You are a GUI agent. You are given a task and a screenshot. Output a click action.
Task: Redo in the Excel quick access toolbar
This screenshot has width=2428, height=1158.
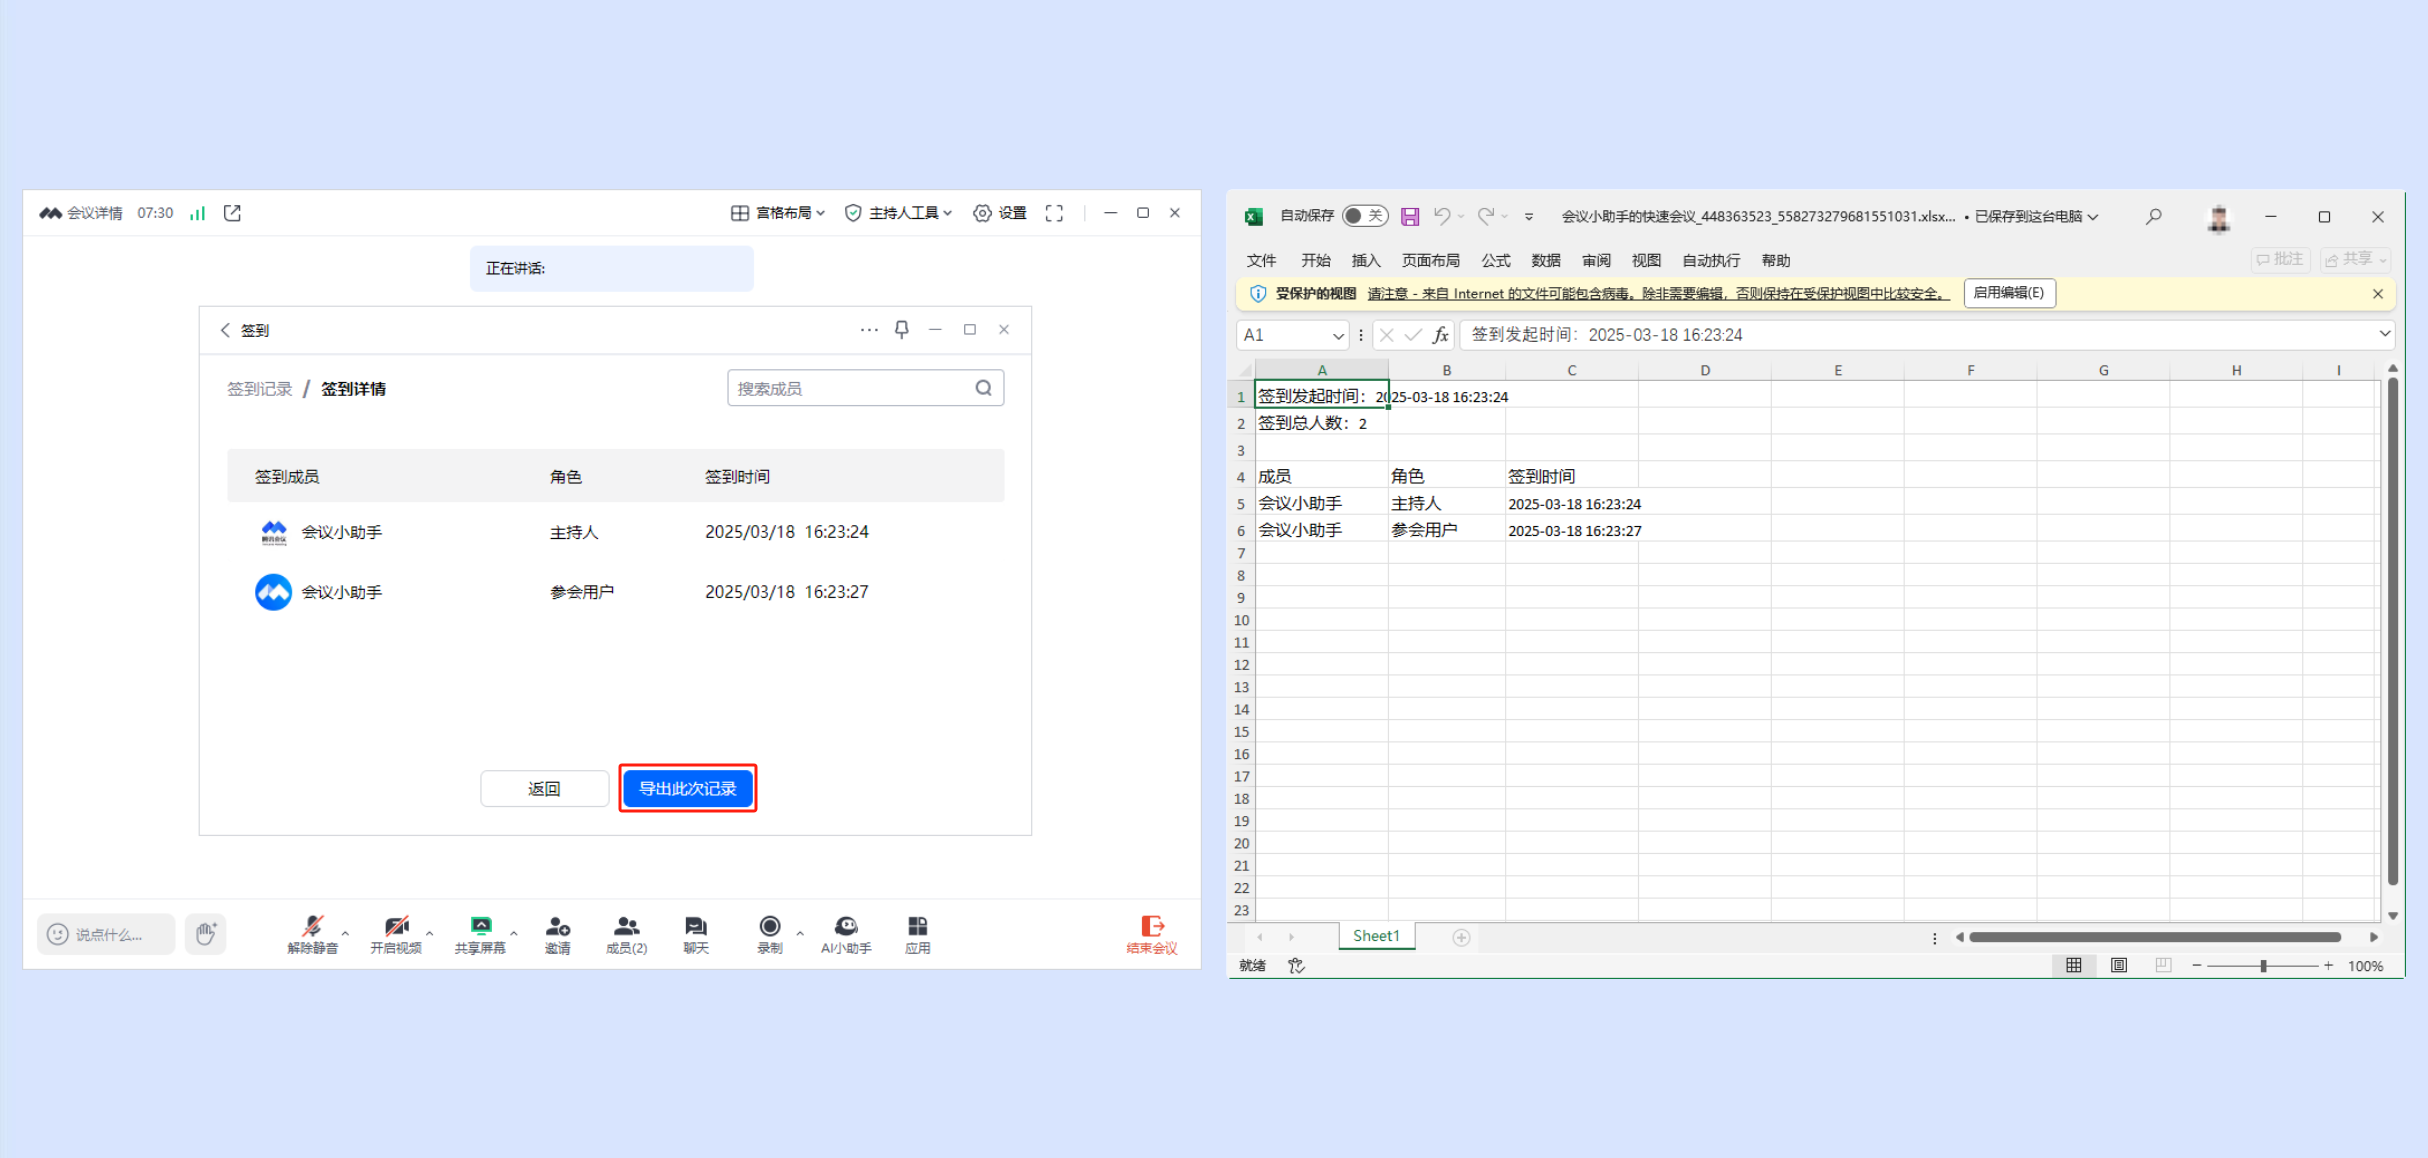[x=1486, y=216]
